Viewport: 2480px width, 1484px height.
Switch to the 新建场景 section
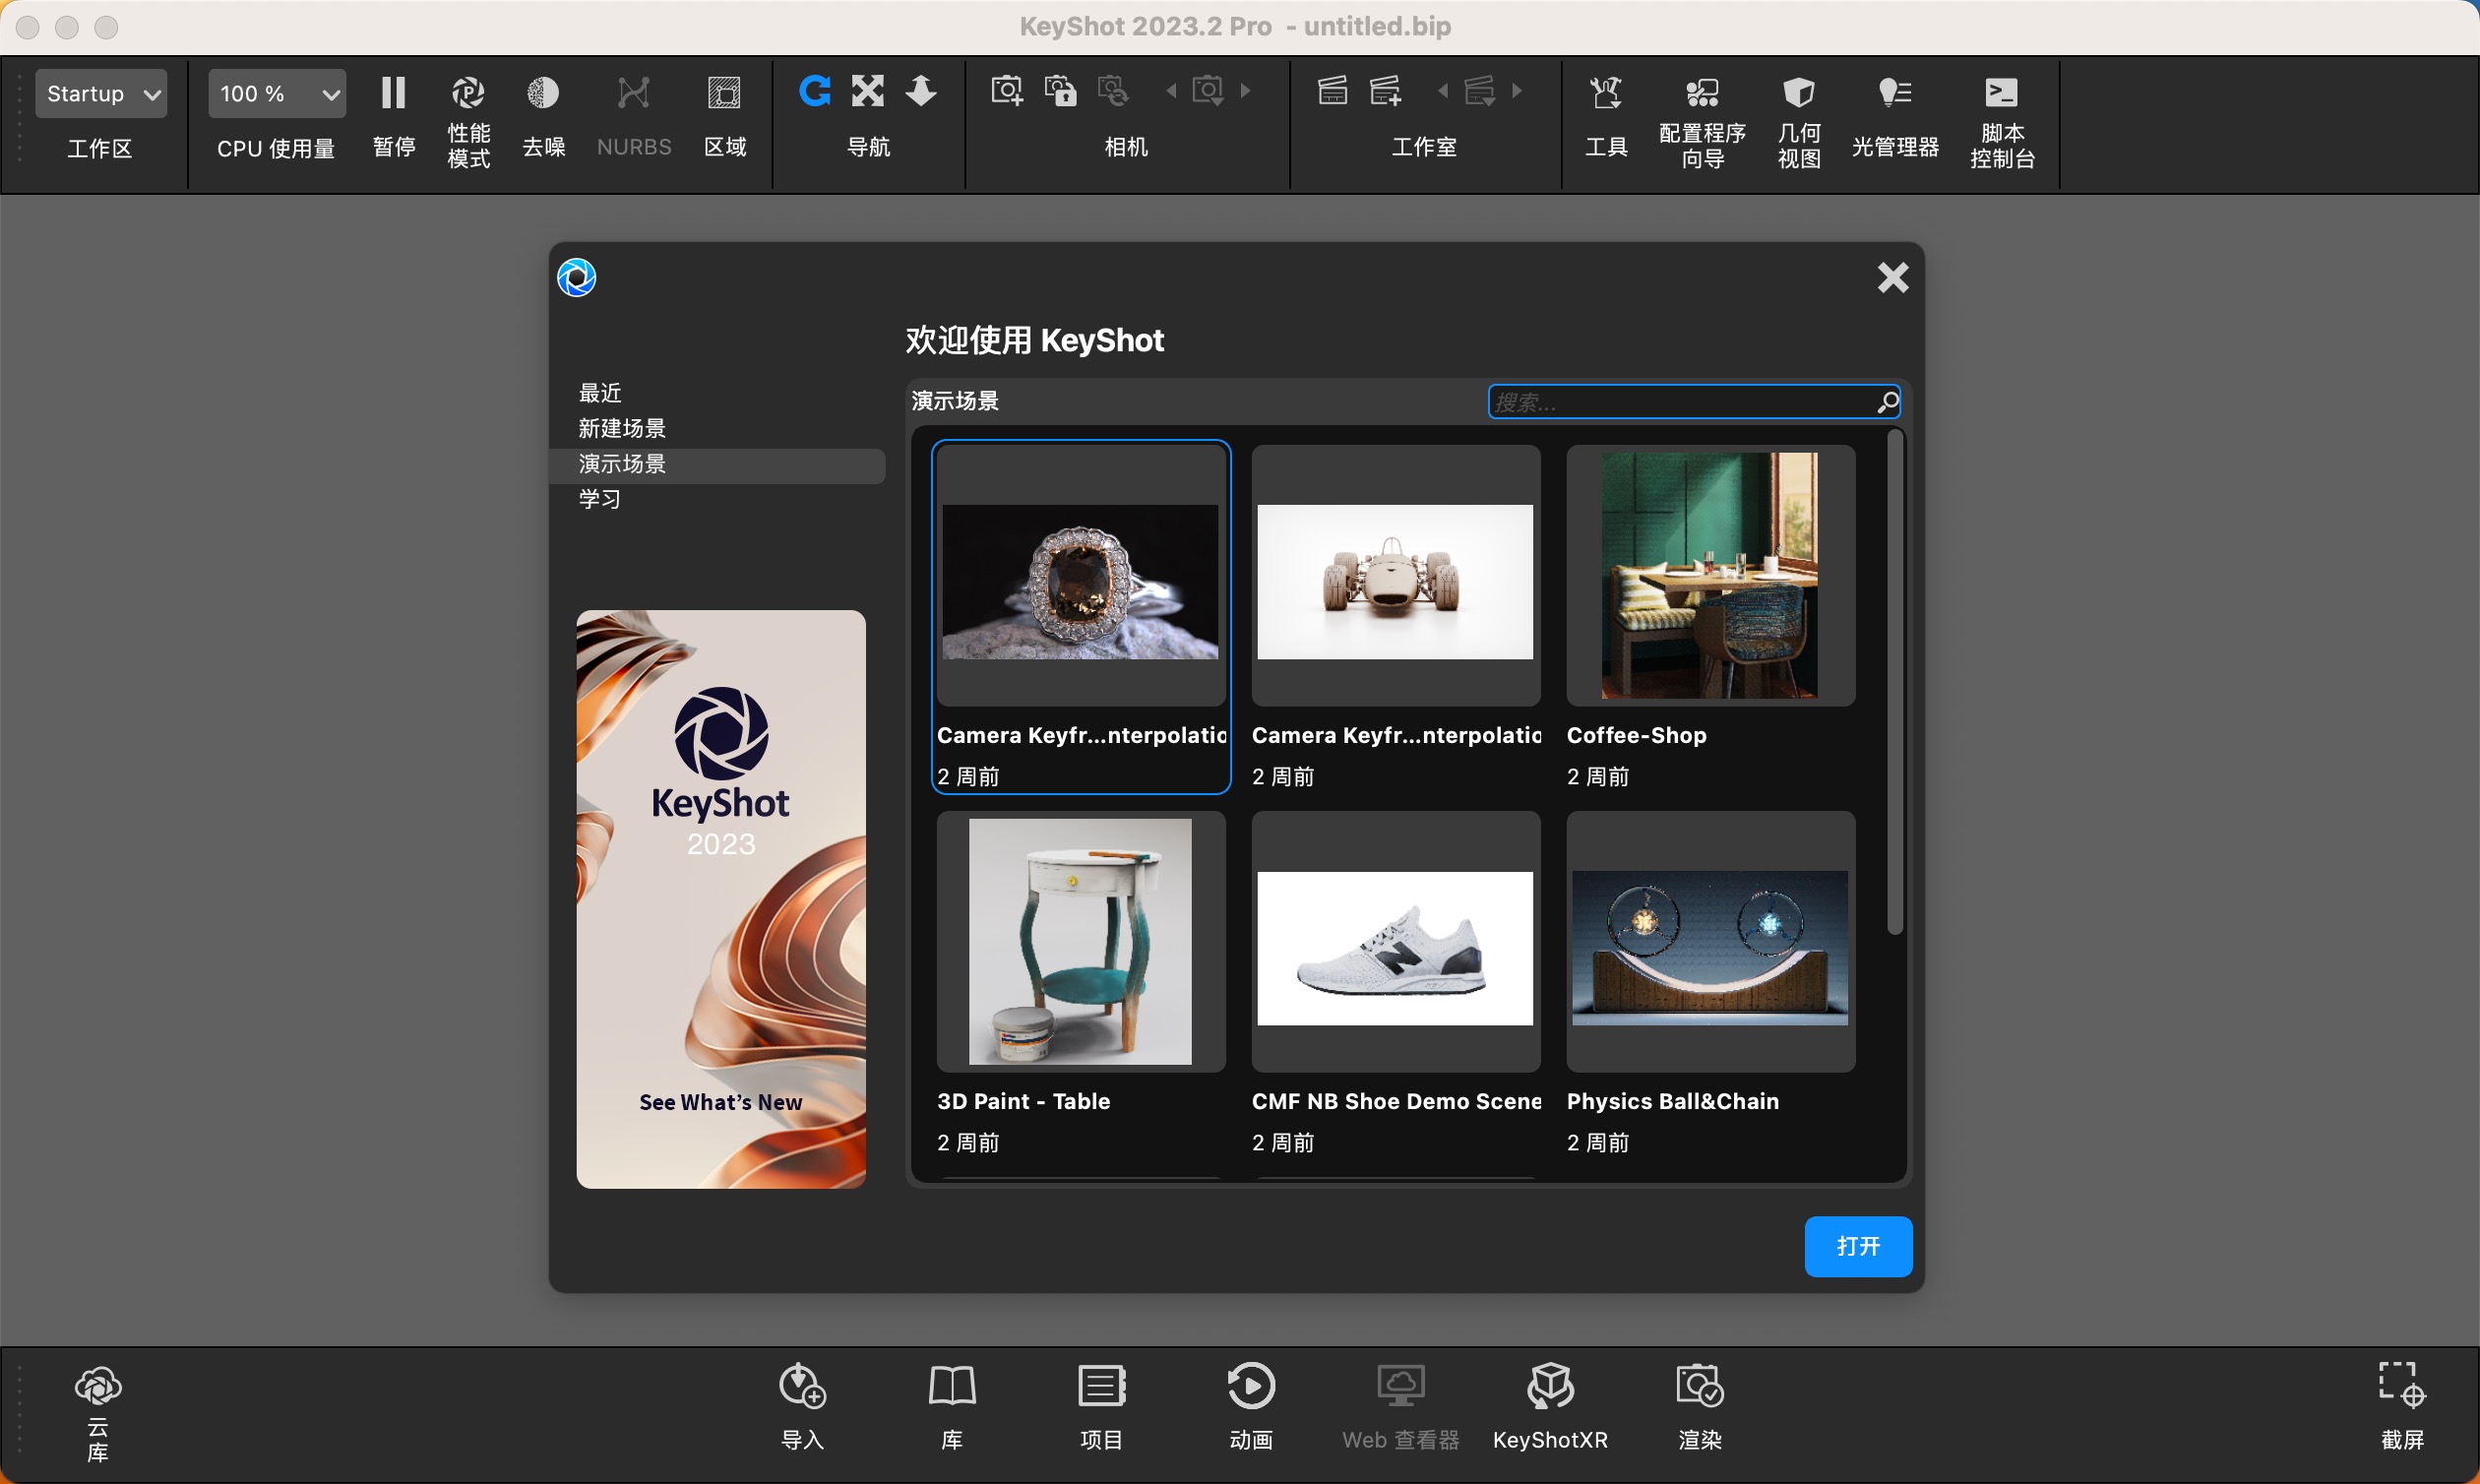pos(621,428)
